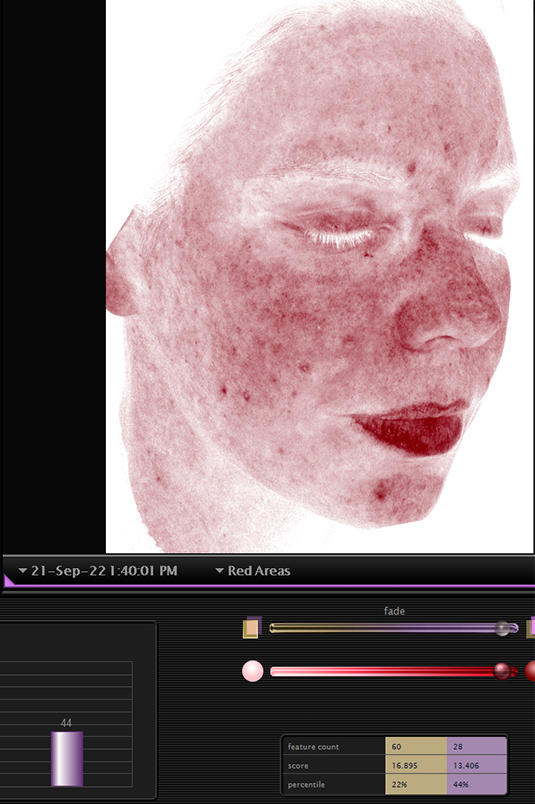Click the feature count row label

(x=313, y=747)
